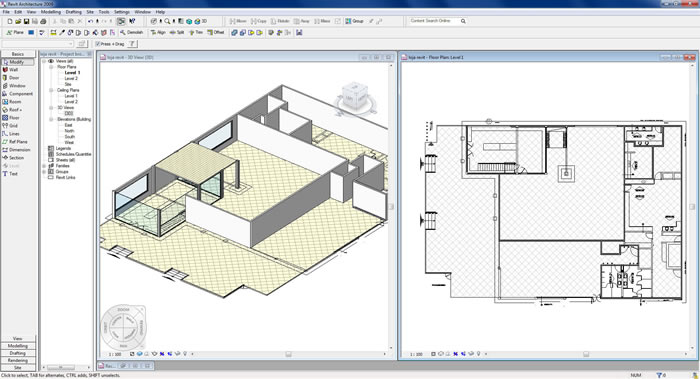The image size is (700, 379).
Task: Open the Modelling menu
Action: coord(50,12)
